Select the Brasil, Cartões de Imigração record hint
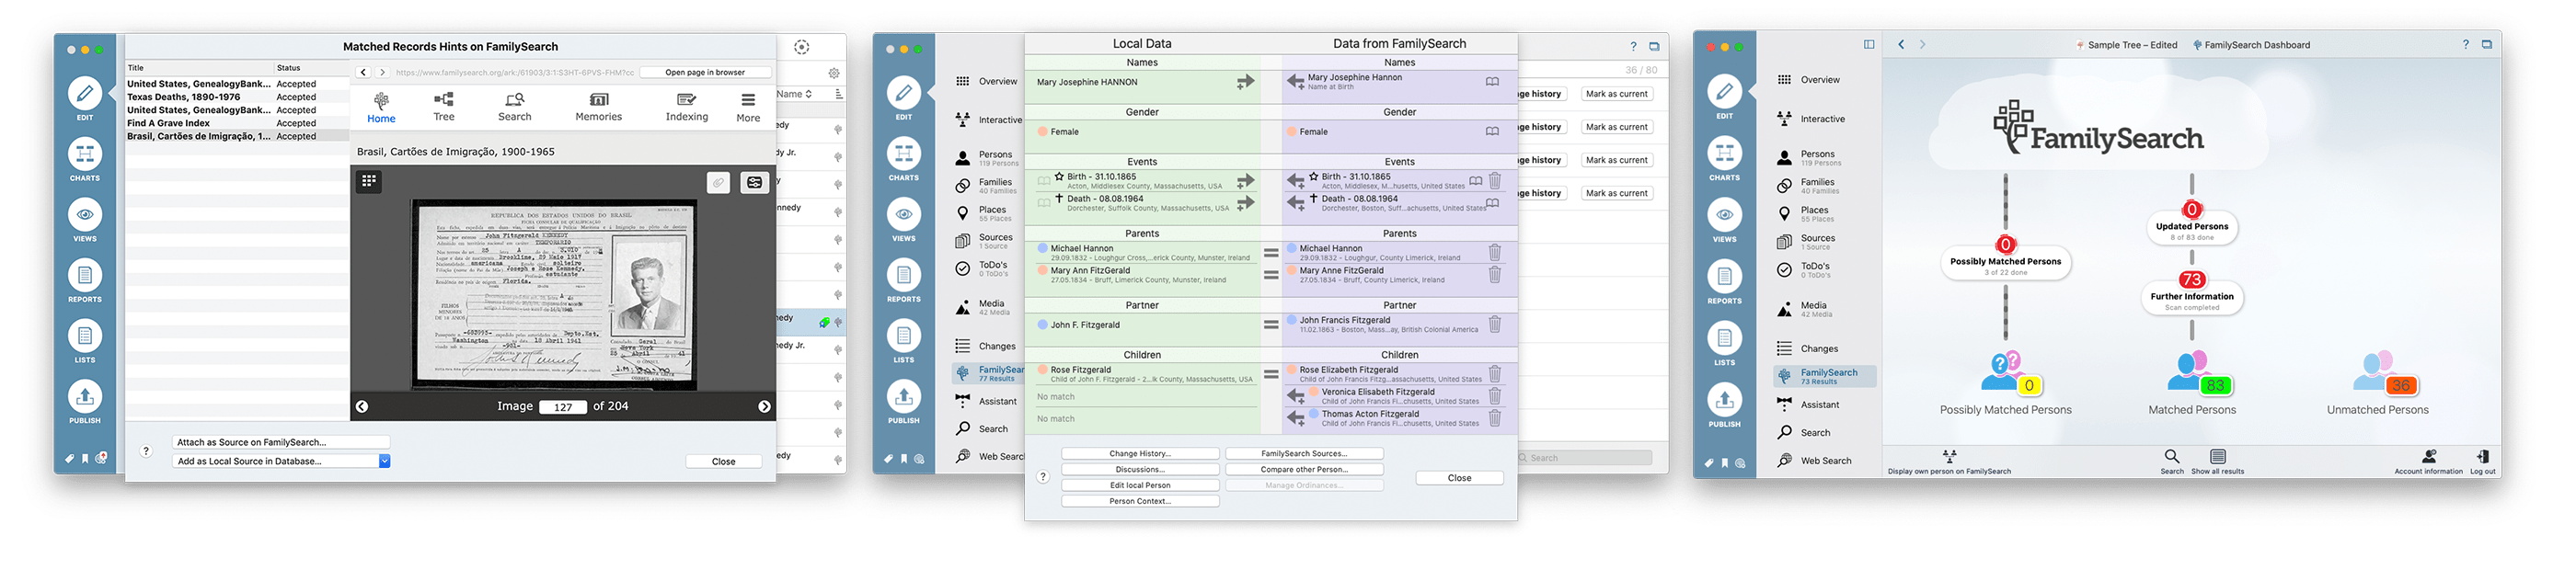The width and height of the screenshot is (2576, 570). pyautogui.click(x=237, y=136)
